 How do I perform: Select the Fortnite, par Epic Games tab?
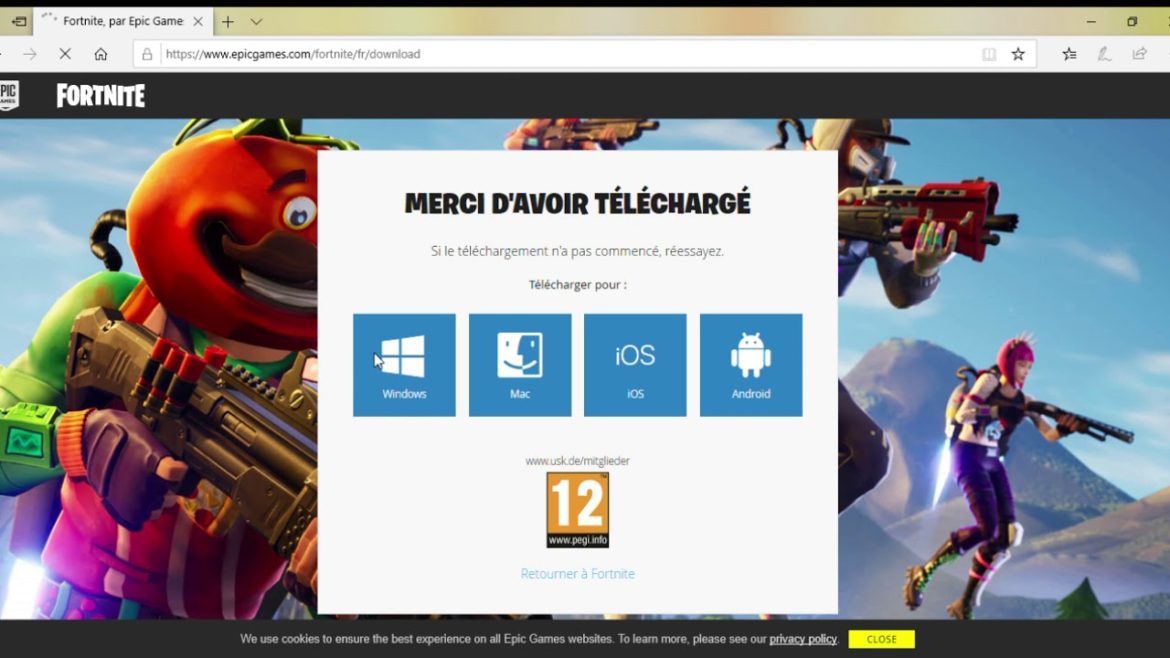coord(118,21)
